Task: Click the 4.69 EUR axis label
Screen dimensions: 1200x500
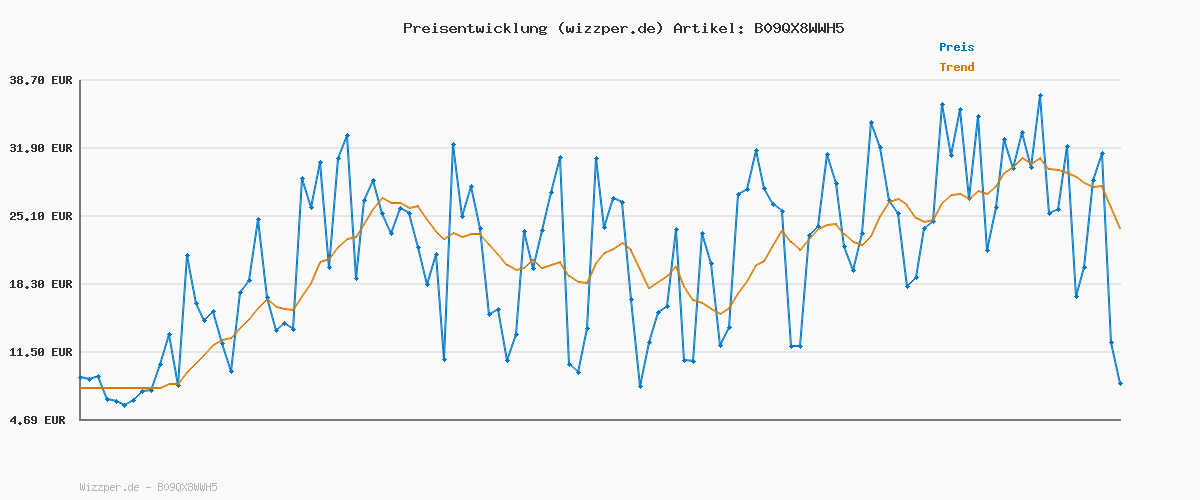Action: point(41,420)
